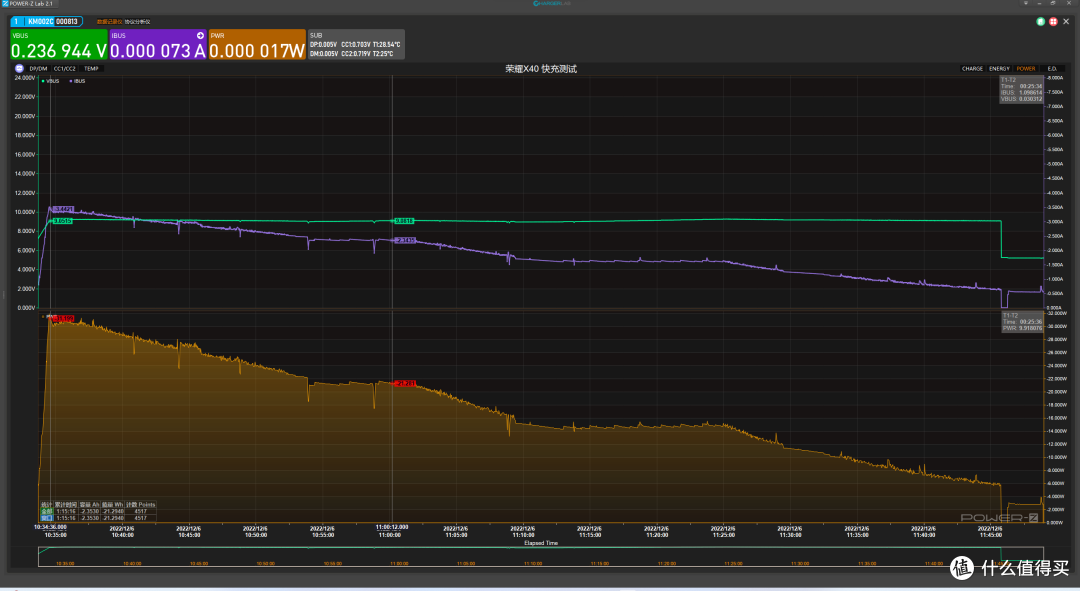Click the green VBUS voltage readout
The width and height of the screenshot is (1080, 591).
pos(59,44)
